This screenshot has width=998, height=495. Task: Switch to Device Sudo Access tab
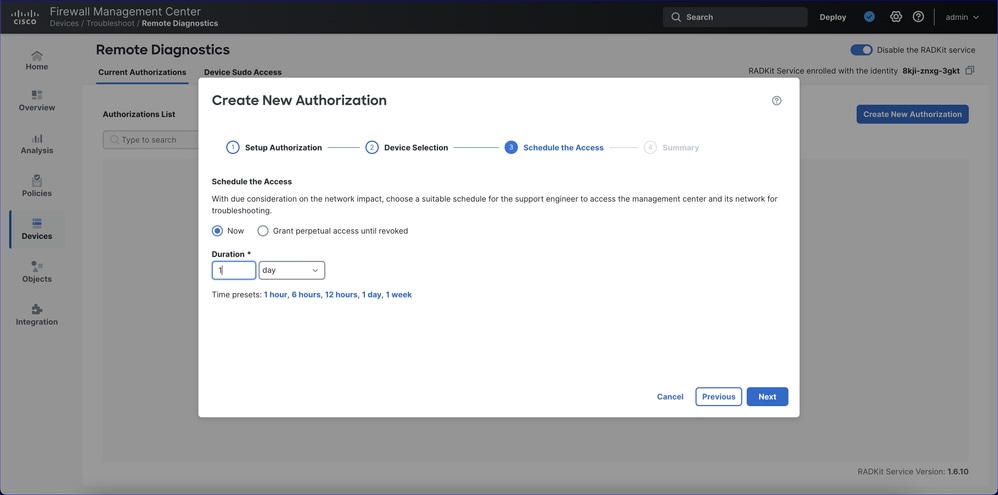pos(243,72)
